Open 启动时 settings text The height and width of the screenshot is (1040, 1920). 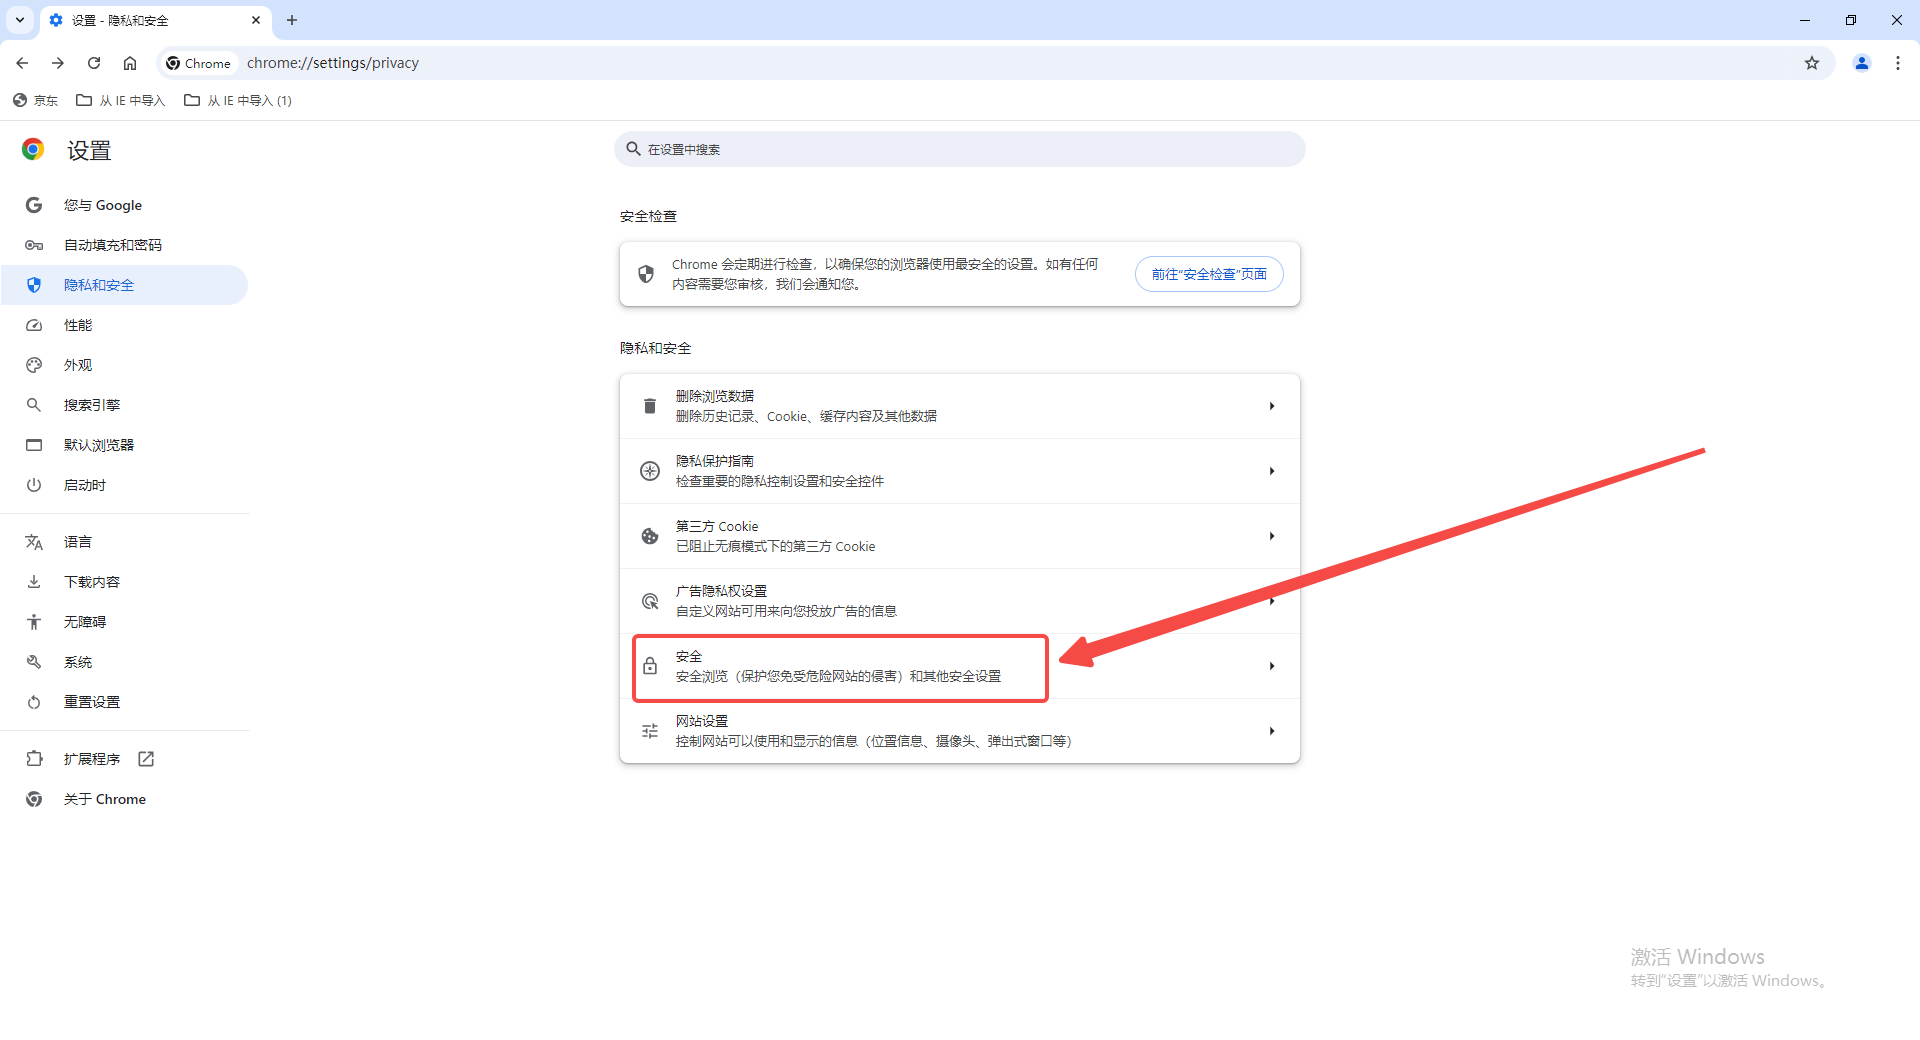click(85, 485)
